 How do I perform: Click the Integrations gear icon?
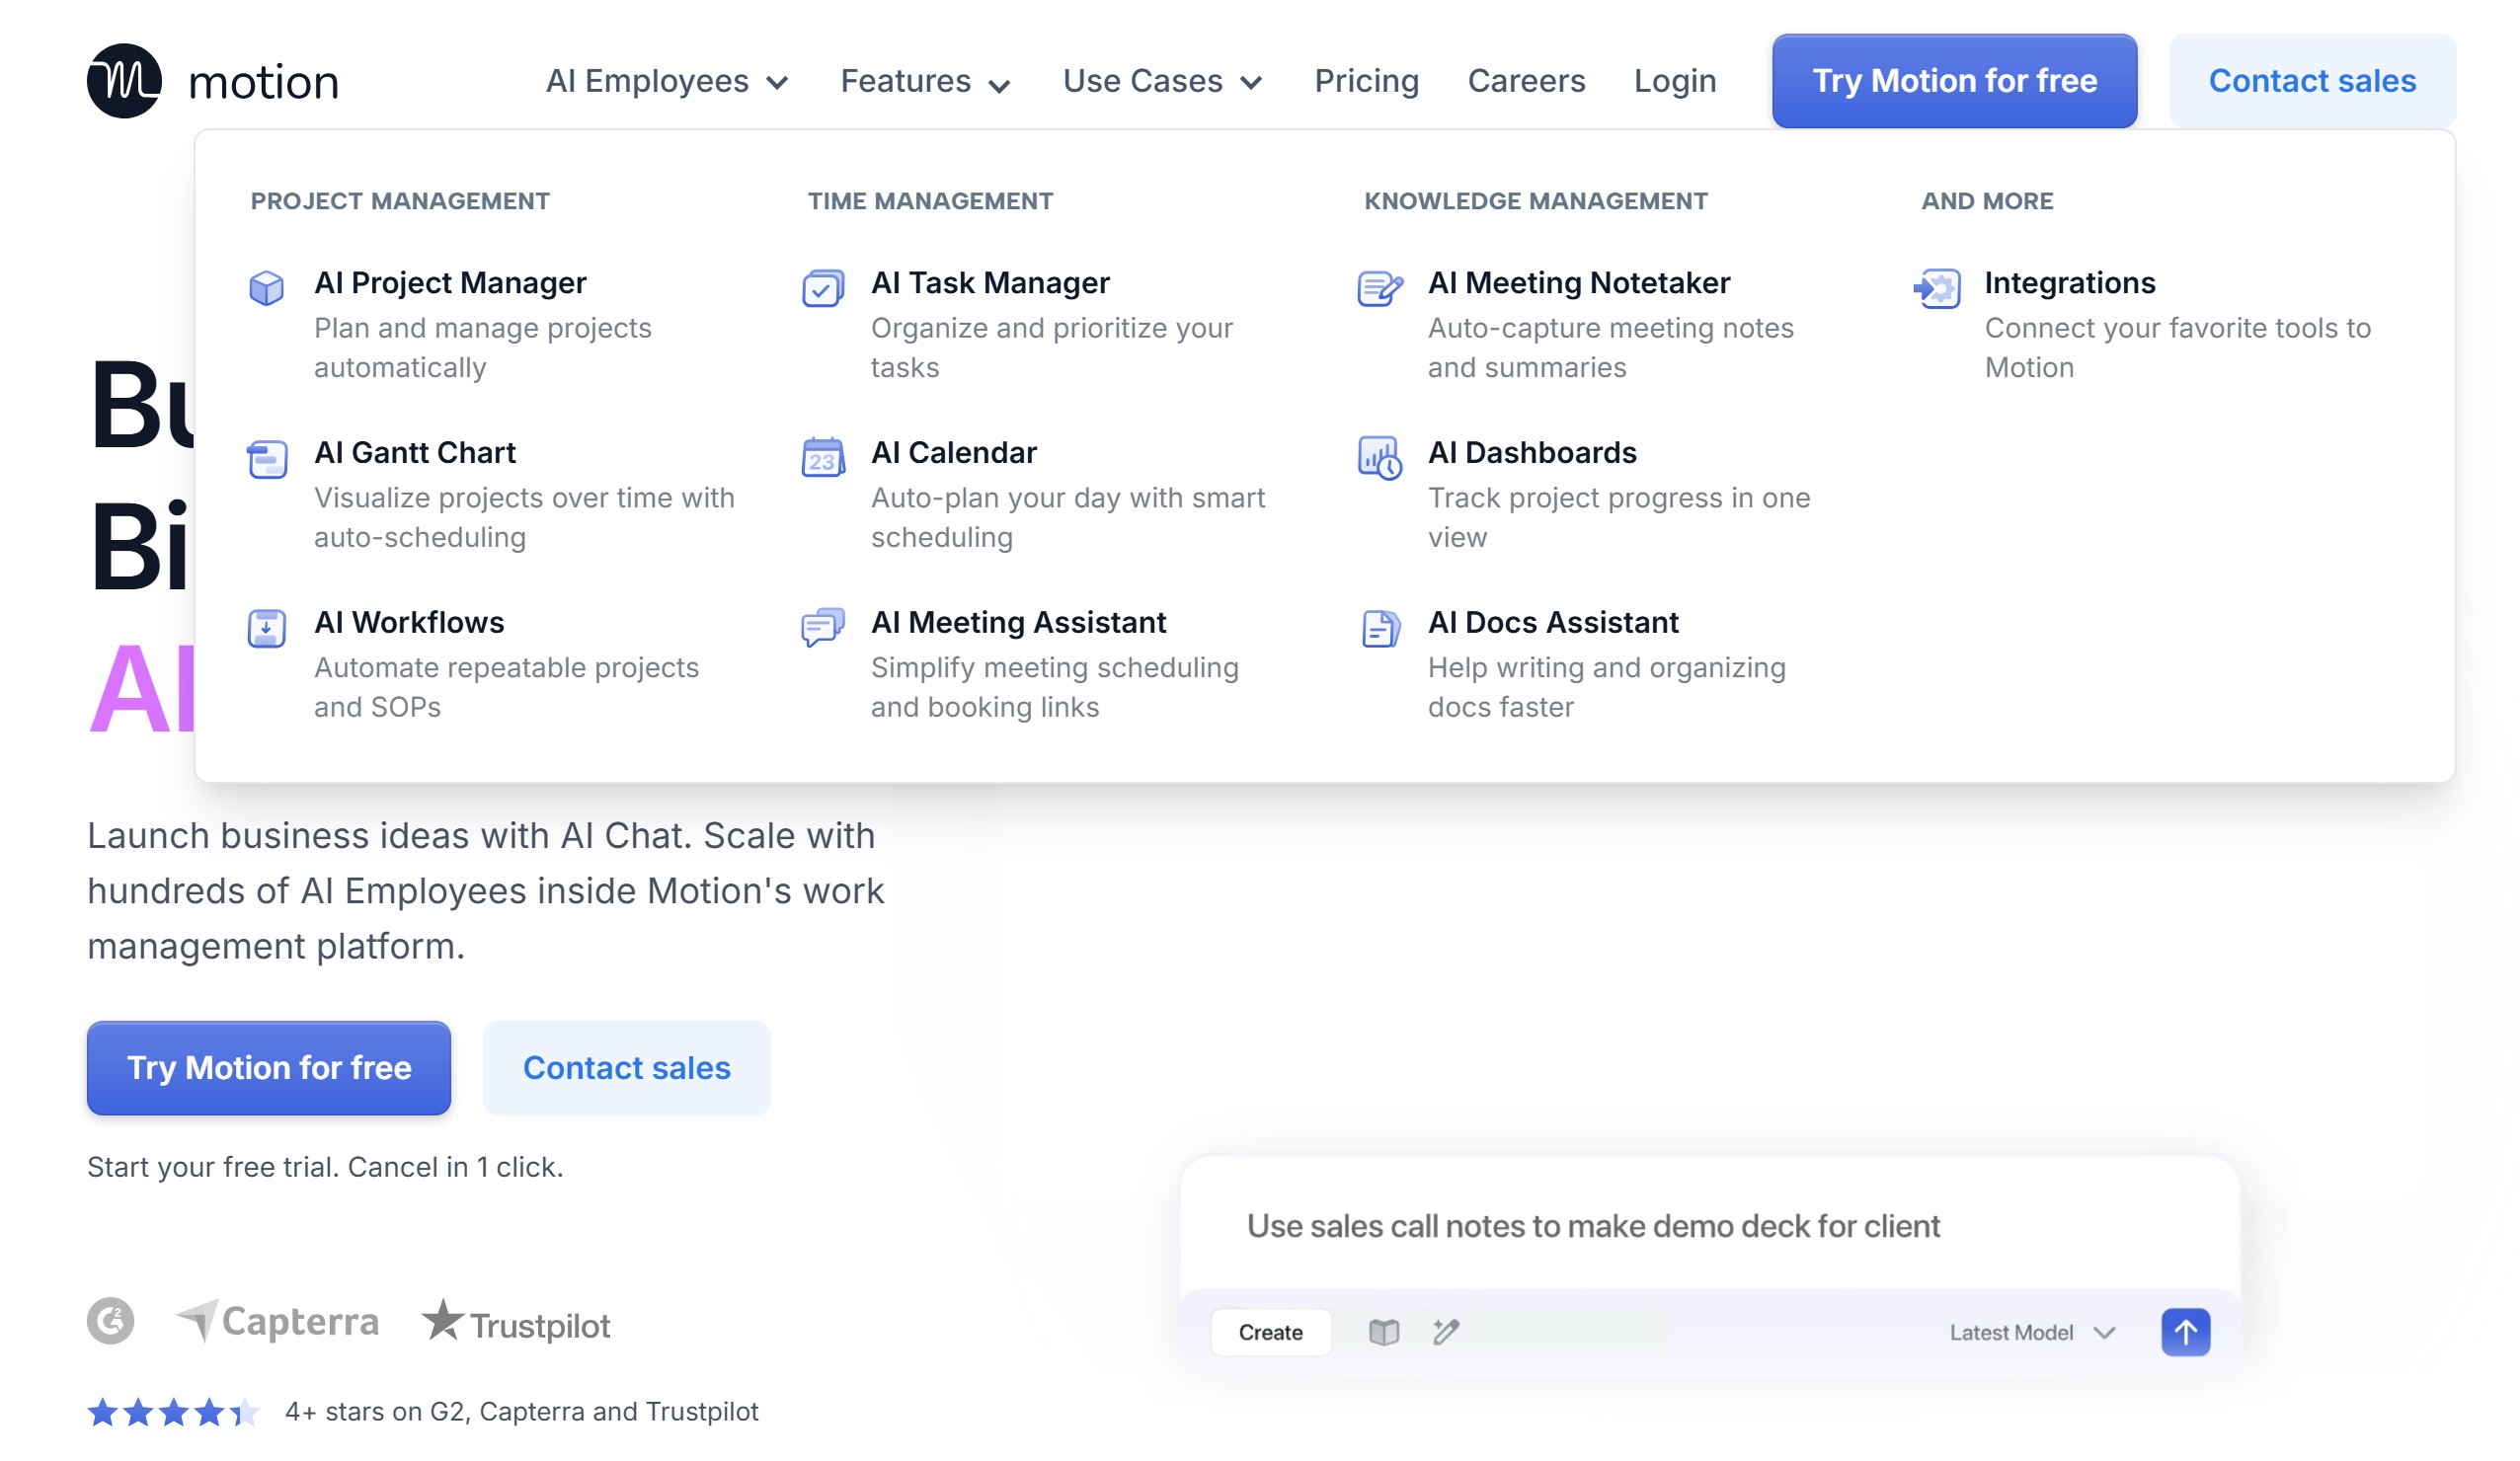point(1937,288)
